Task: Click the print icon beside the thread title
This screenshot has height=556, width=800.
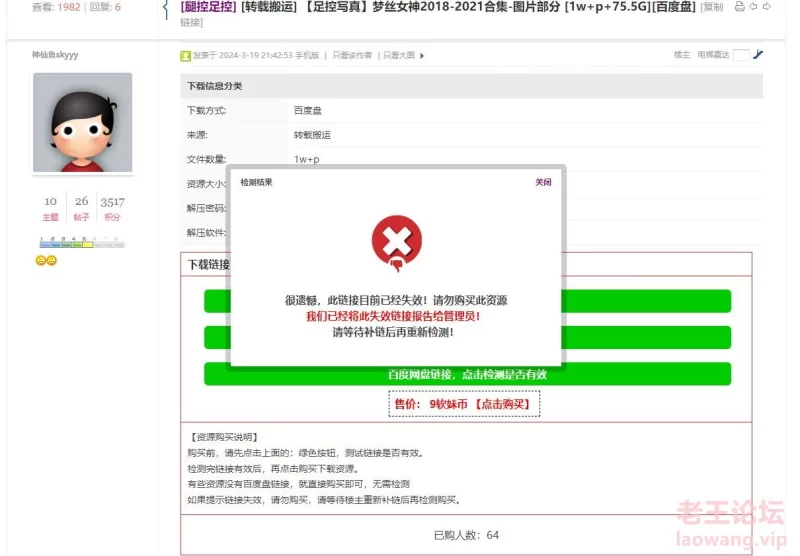Action: (x=739, y=7)
